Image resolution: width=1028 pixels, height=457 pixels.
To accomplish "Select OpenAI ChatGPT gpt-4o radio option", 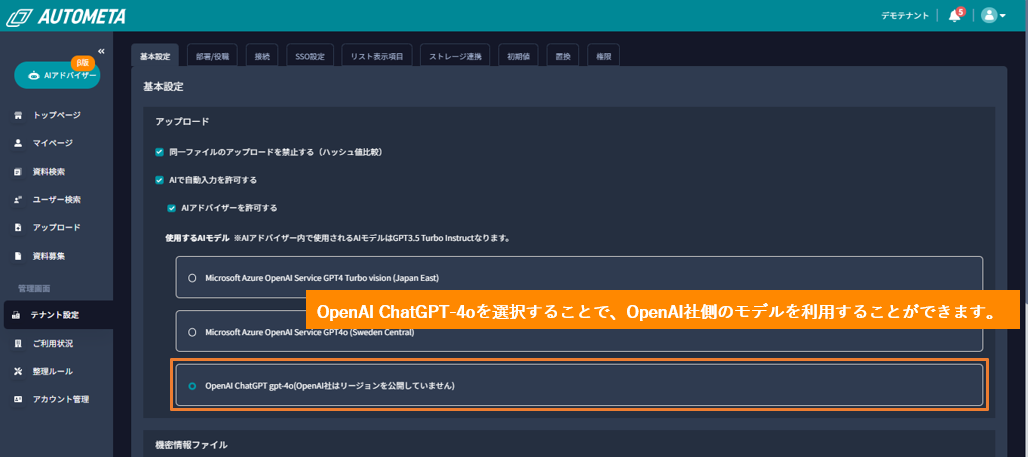I will coord(192,386).
